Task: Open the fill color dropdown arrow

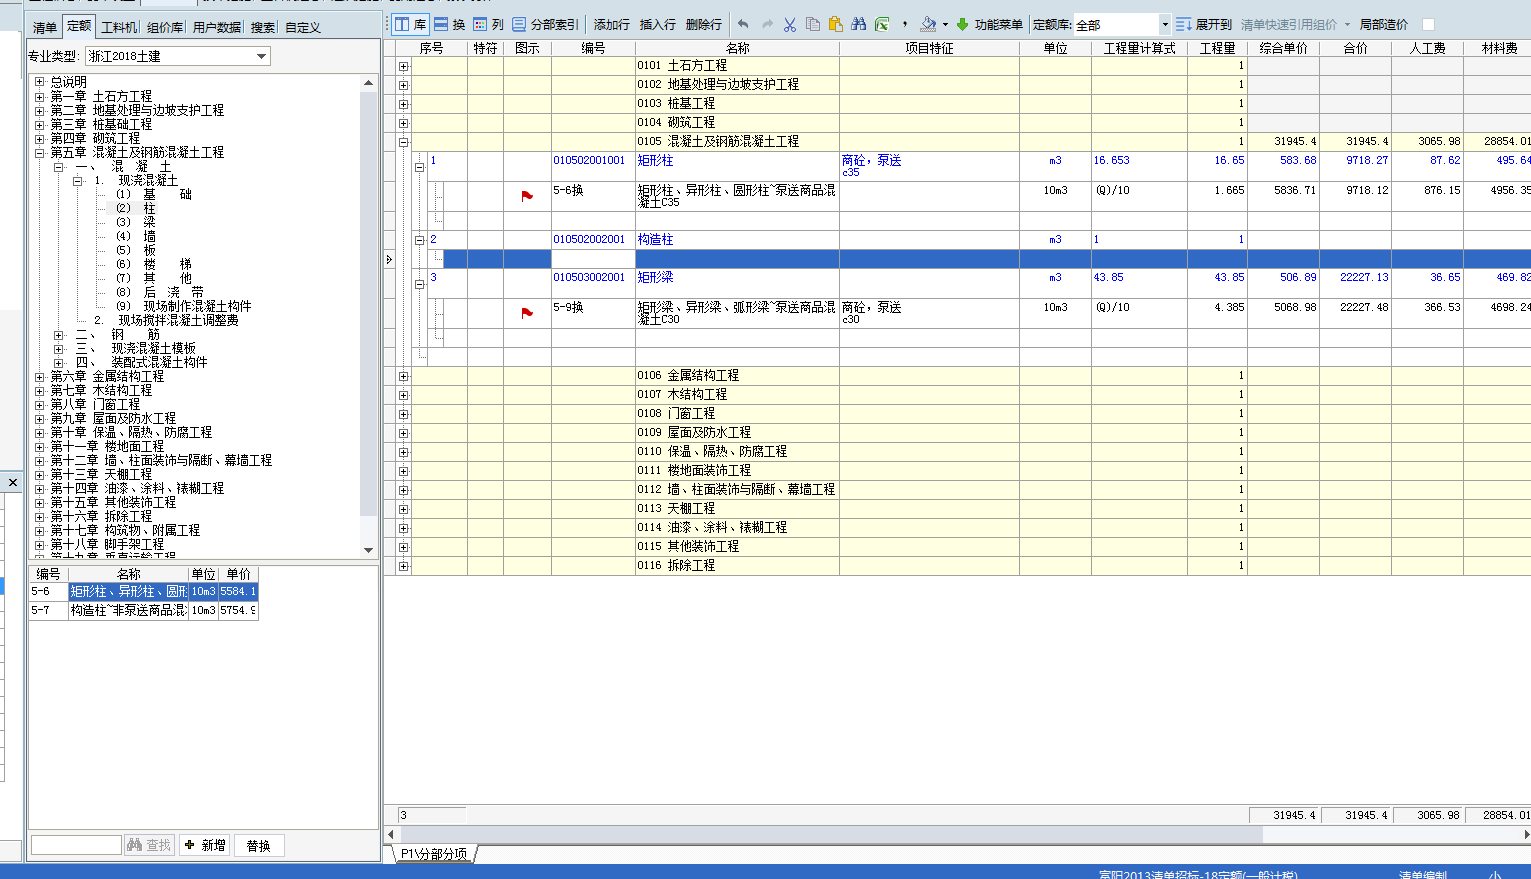Action: click(x=945, y=24)
